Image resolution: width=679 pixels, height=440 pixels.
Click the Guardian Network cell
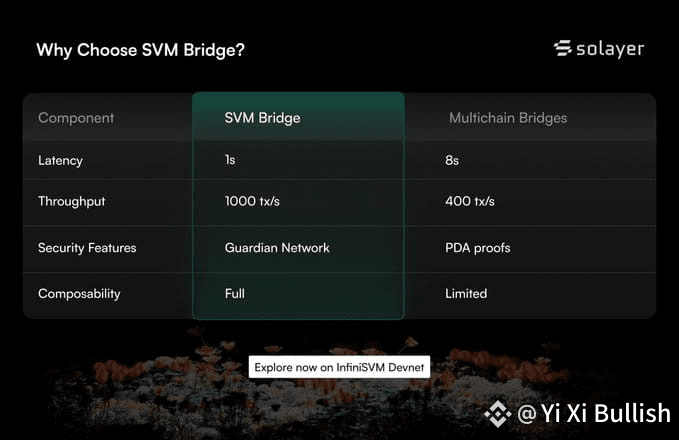tap(277, 248)
